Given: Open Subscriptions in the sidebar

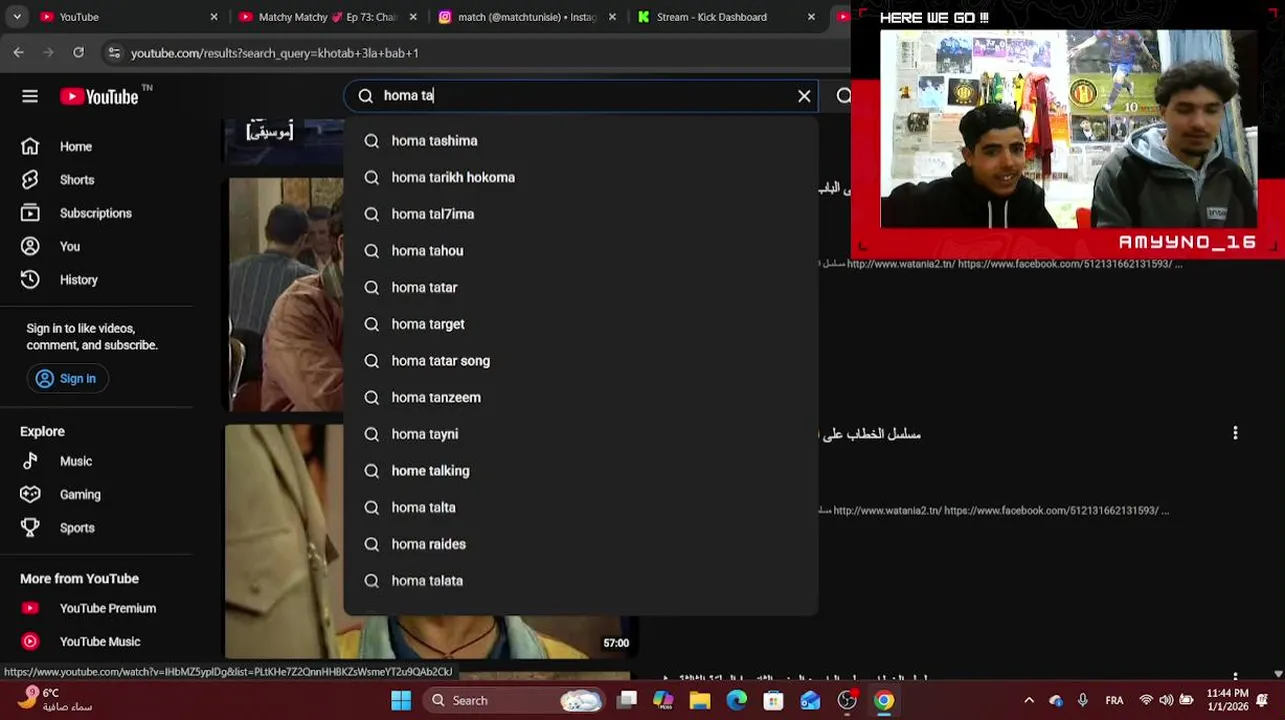Looking at the screenshot, I should click(96, 213).
